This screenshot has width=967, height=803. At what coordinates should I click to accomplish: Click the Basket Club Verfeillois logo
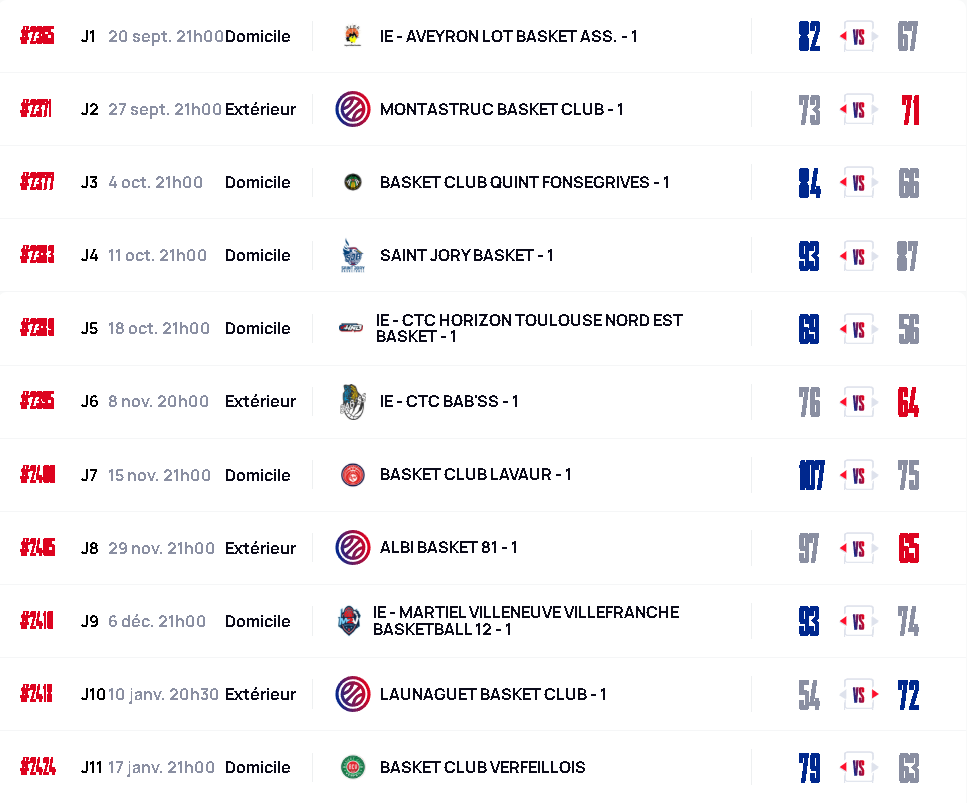pyautogui.click(x=352, y=768)
